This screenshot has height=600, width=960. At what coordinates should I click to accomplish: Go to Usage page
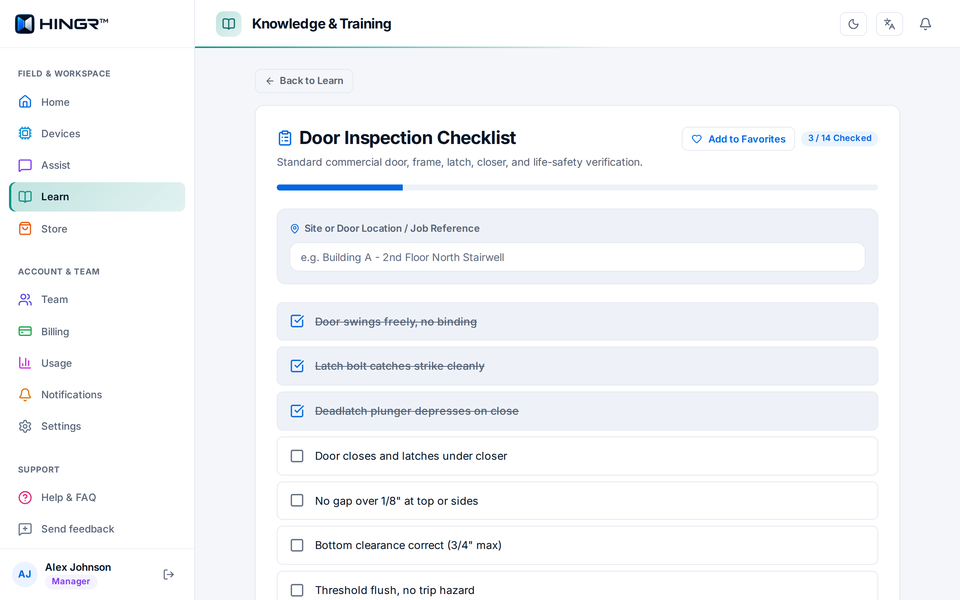(x=97, y=363)
